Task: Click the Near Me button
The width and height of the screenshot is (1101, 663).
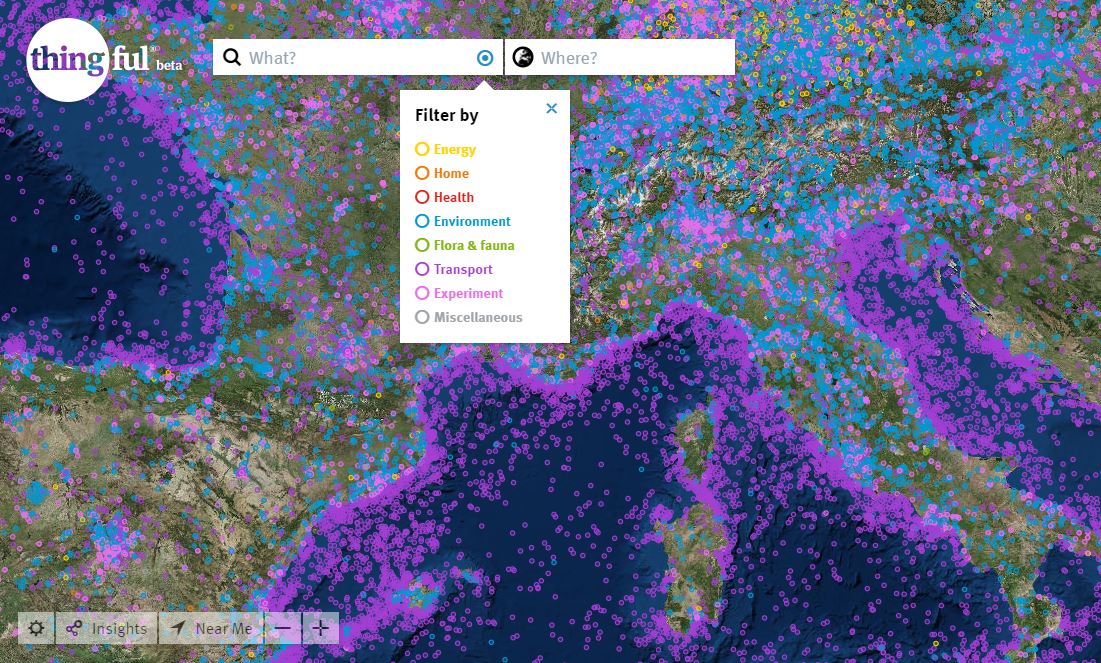Action: 211,628
